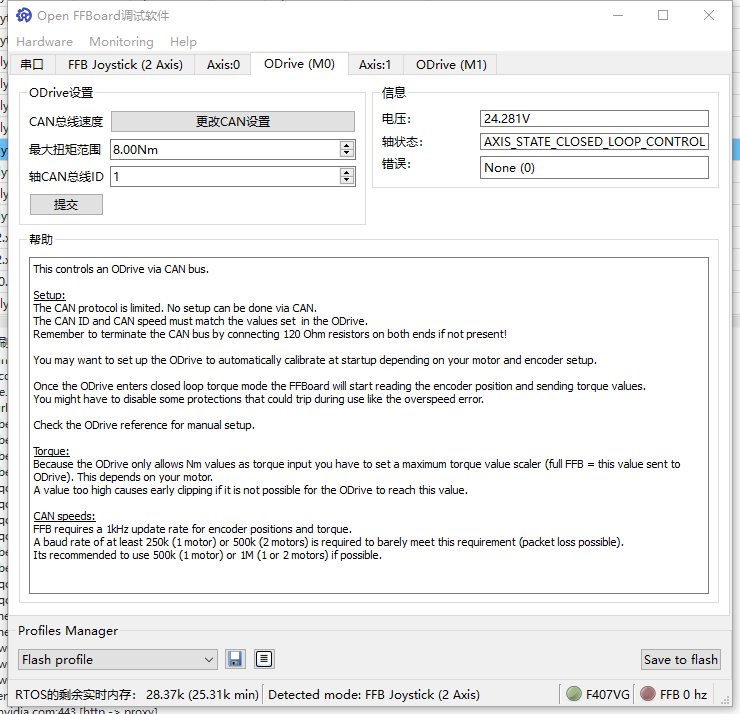Click the 更改CAN设置 button
The width and height of the screenshot is (740, 714).
pos(232,122)
